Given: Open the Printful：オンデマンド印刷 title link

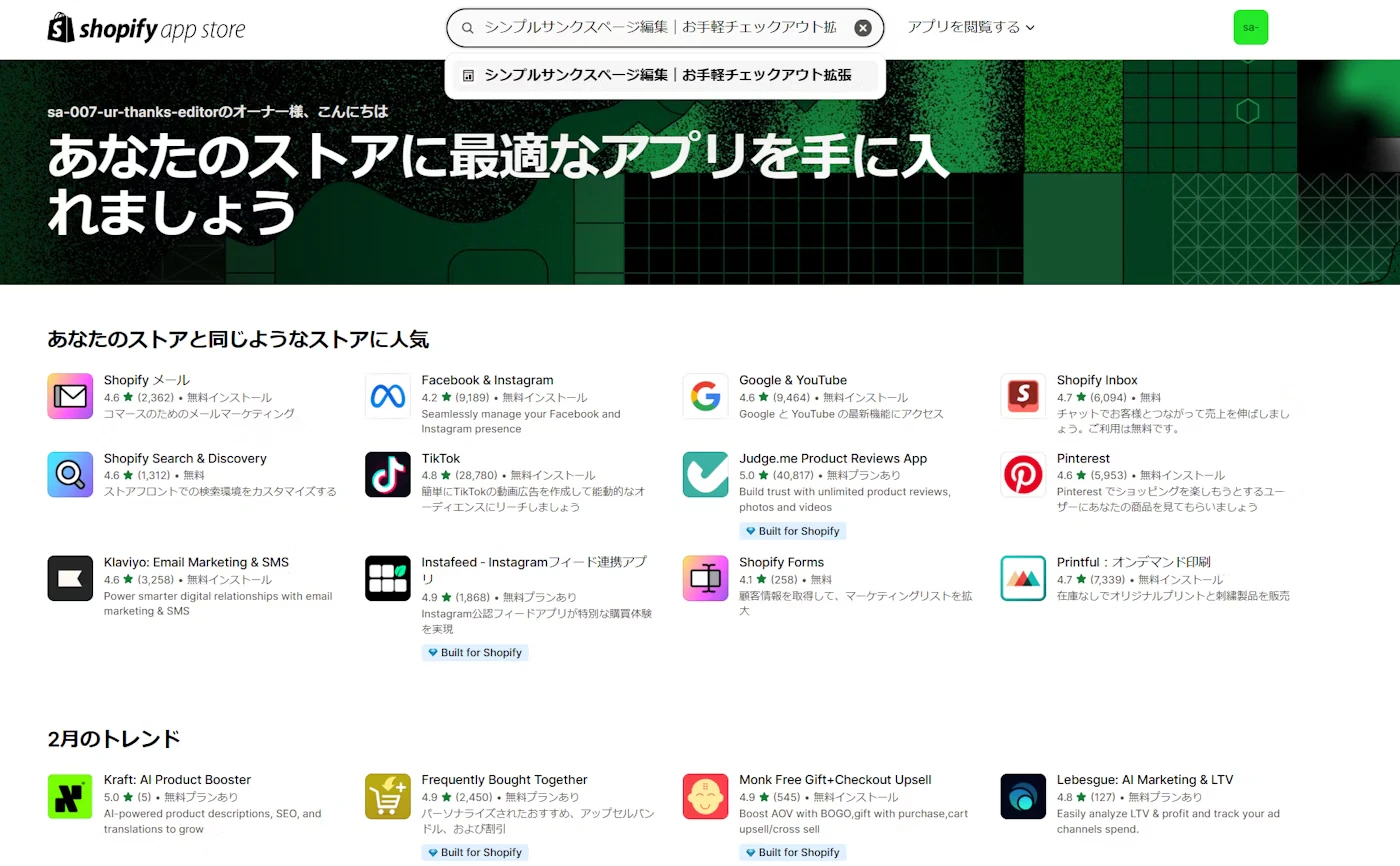Looking at the screenshot, I should (1134, 562).
